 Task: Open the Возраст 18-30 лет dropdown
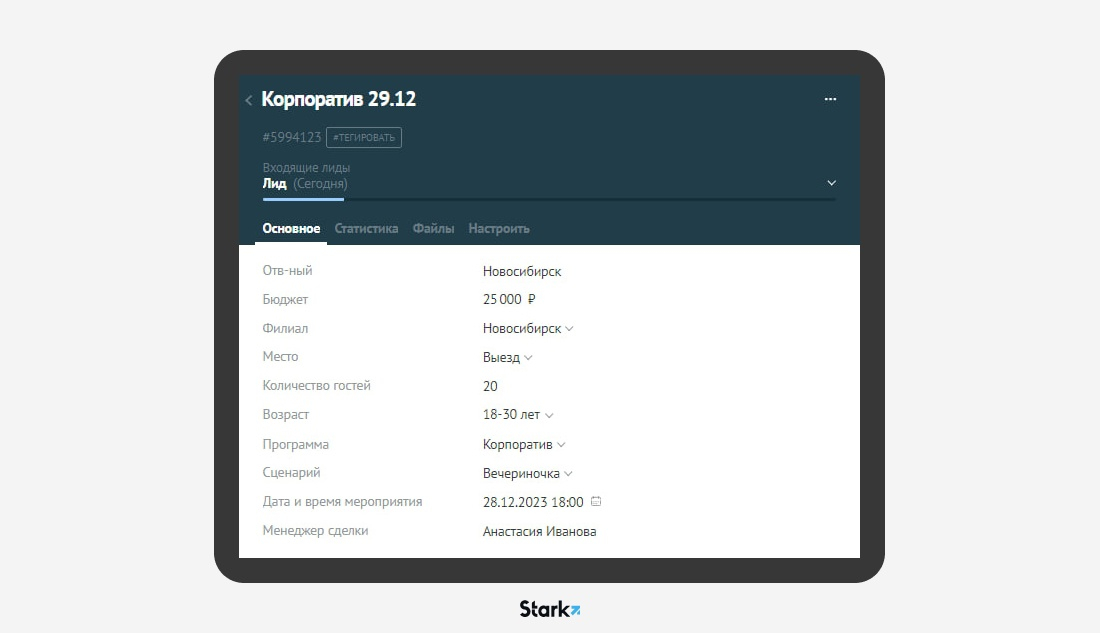518,415
